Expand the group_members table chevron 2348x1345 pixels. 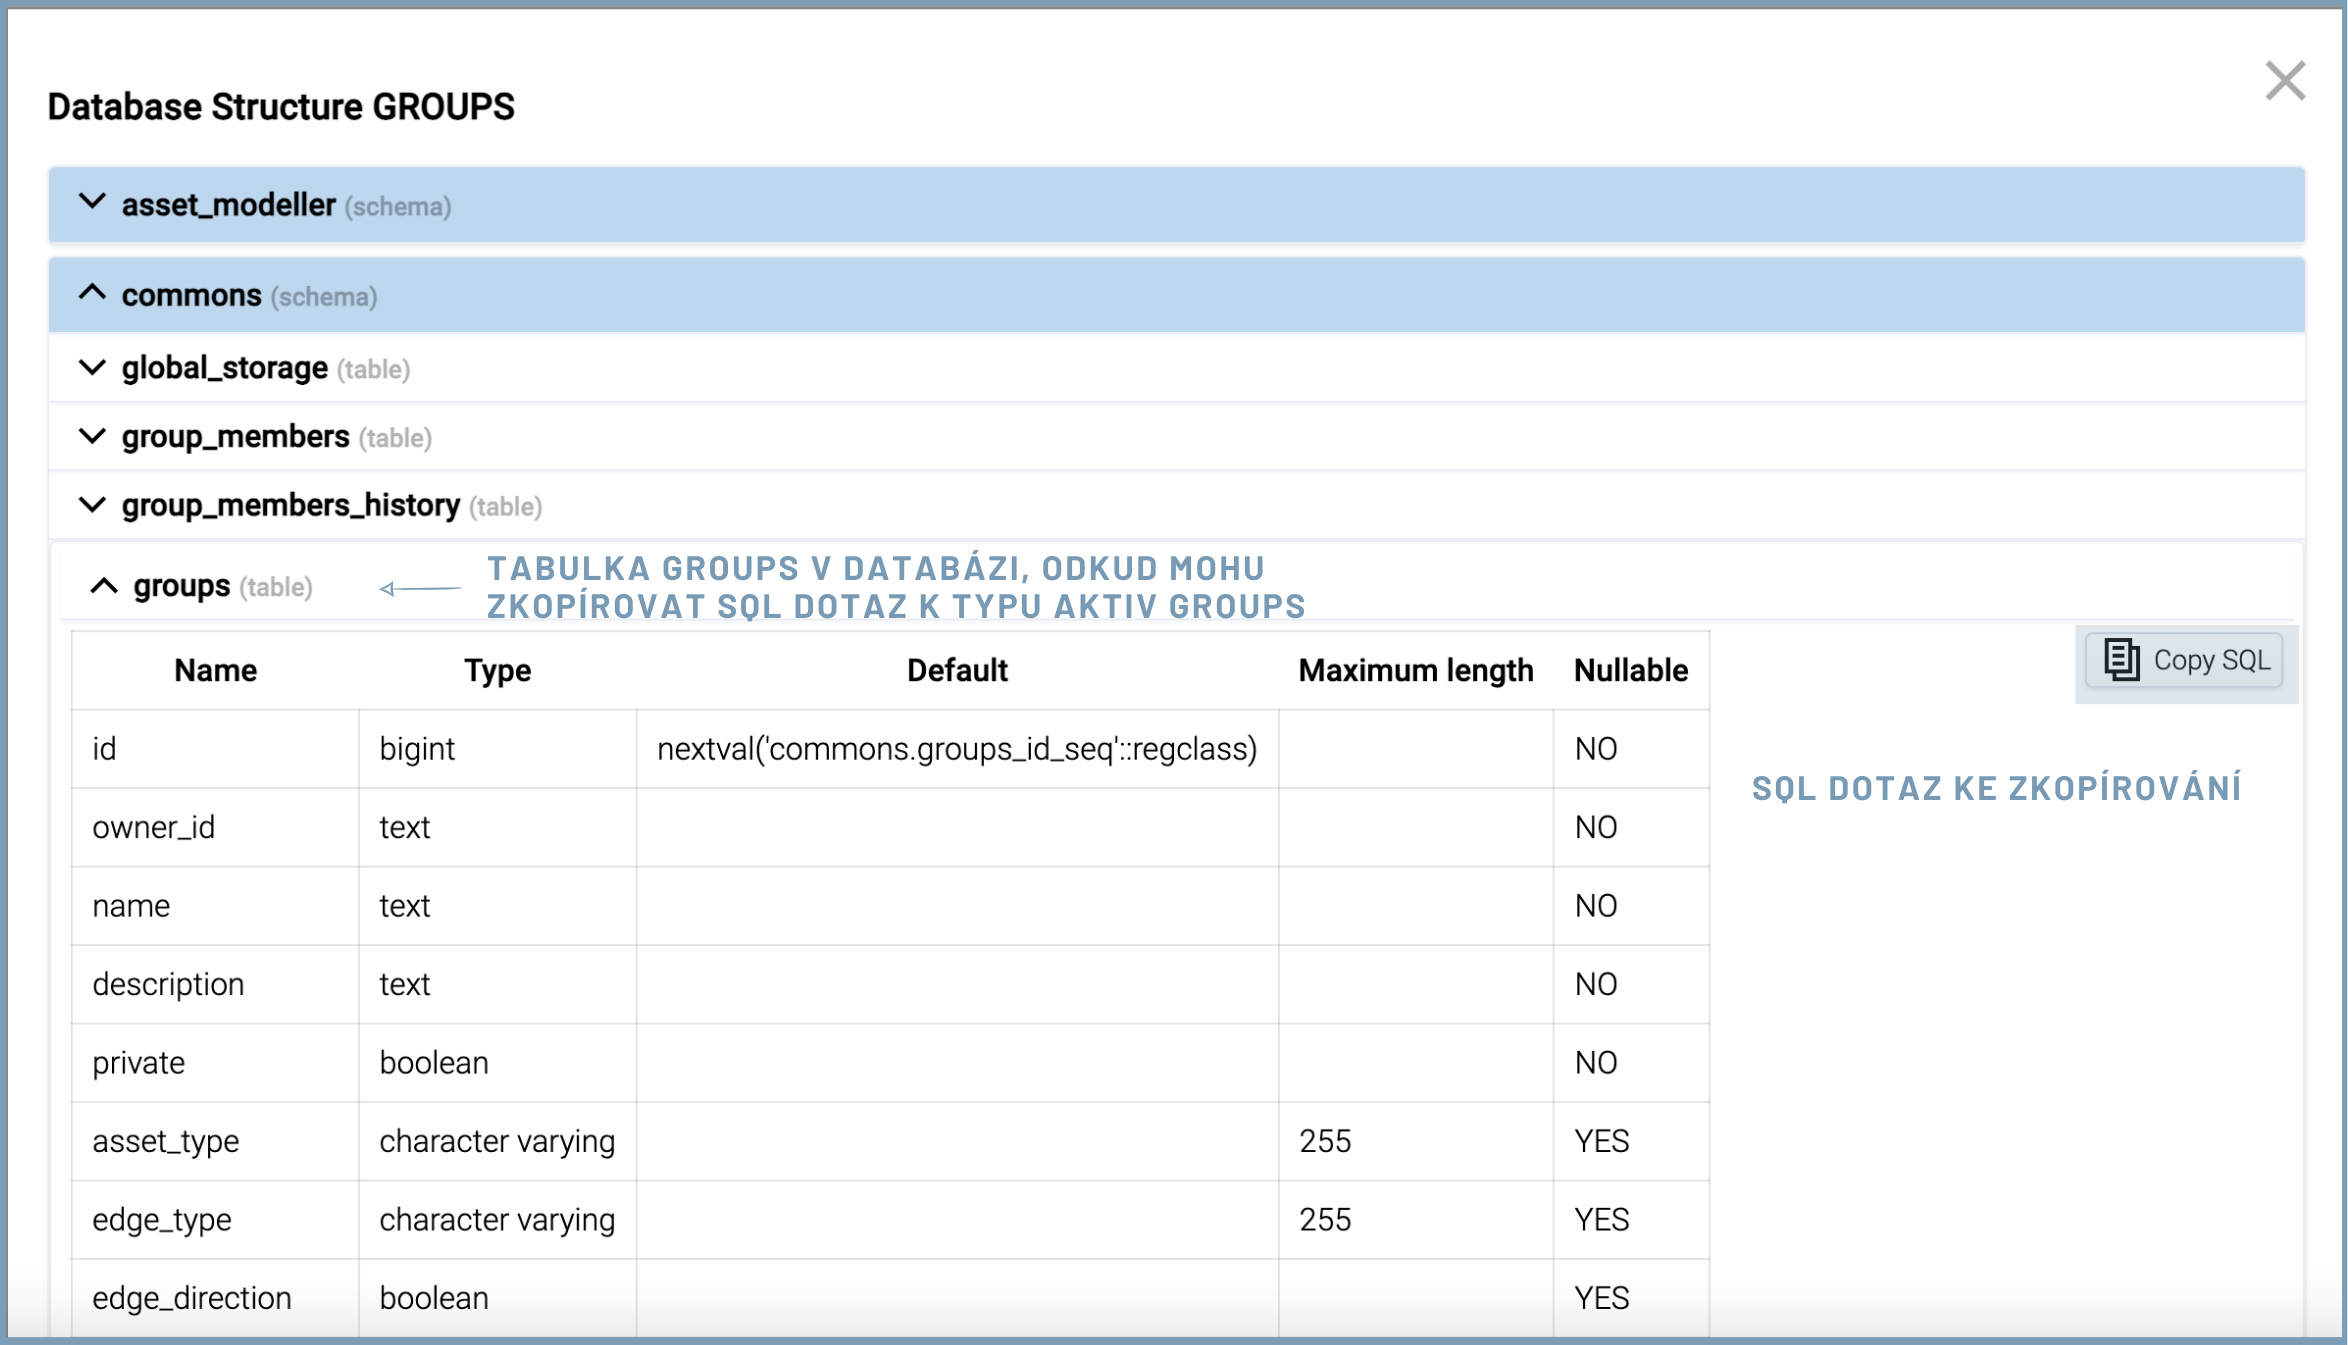pyautogui.click(x=92, y=437)
